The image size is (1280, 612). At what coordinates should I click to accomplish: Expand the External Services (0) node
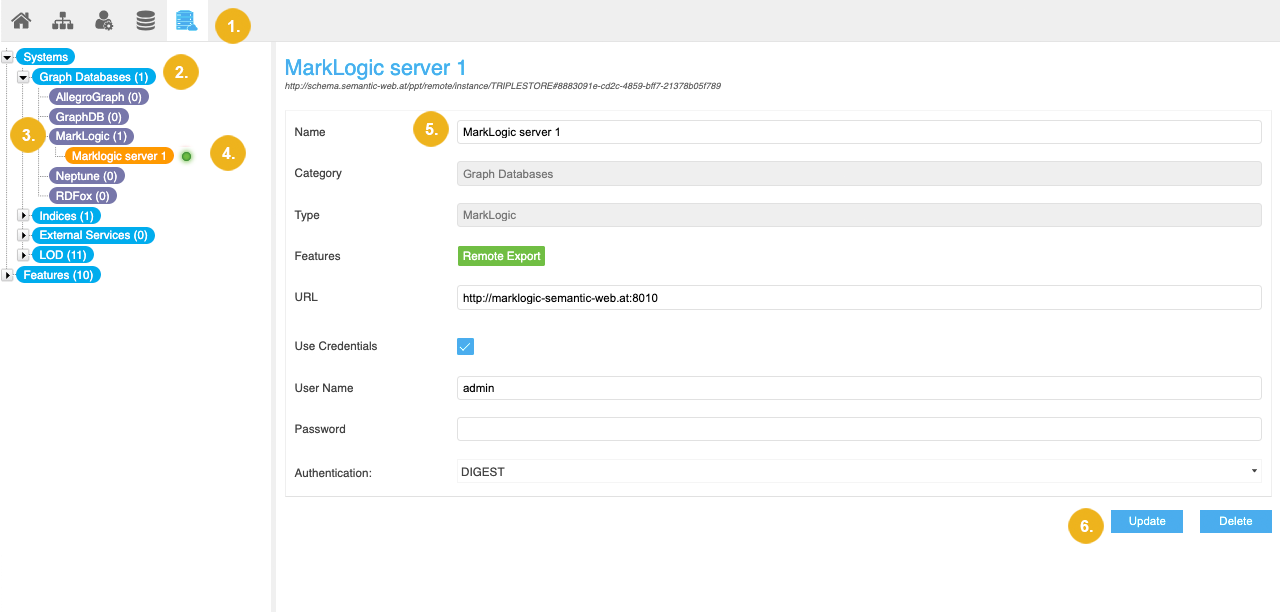coord(23,235)
